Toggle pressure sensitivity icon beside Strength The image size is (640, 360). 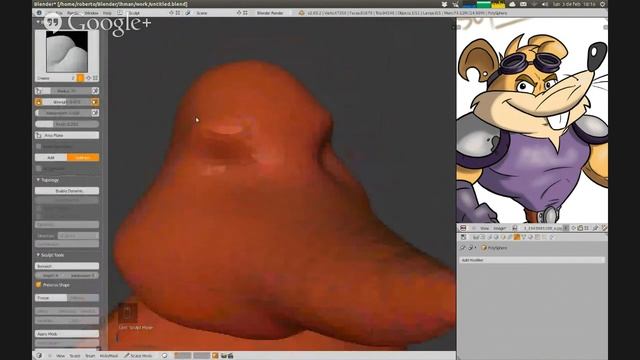[x=95, y=102]
